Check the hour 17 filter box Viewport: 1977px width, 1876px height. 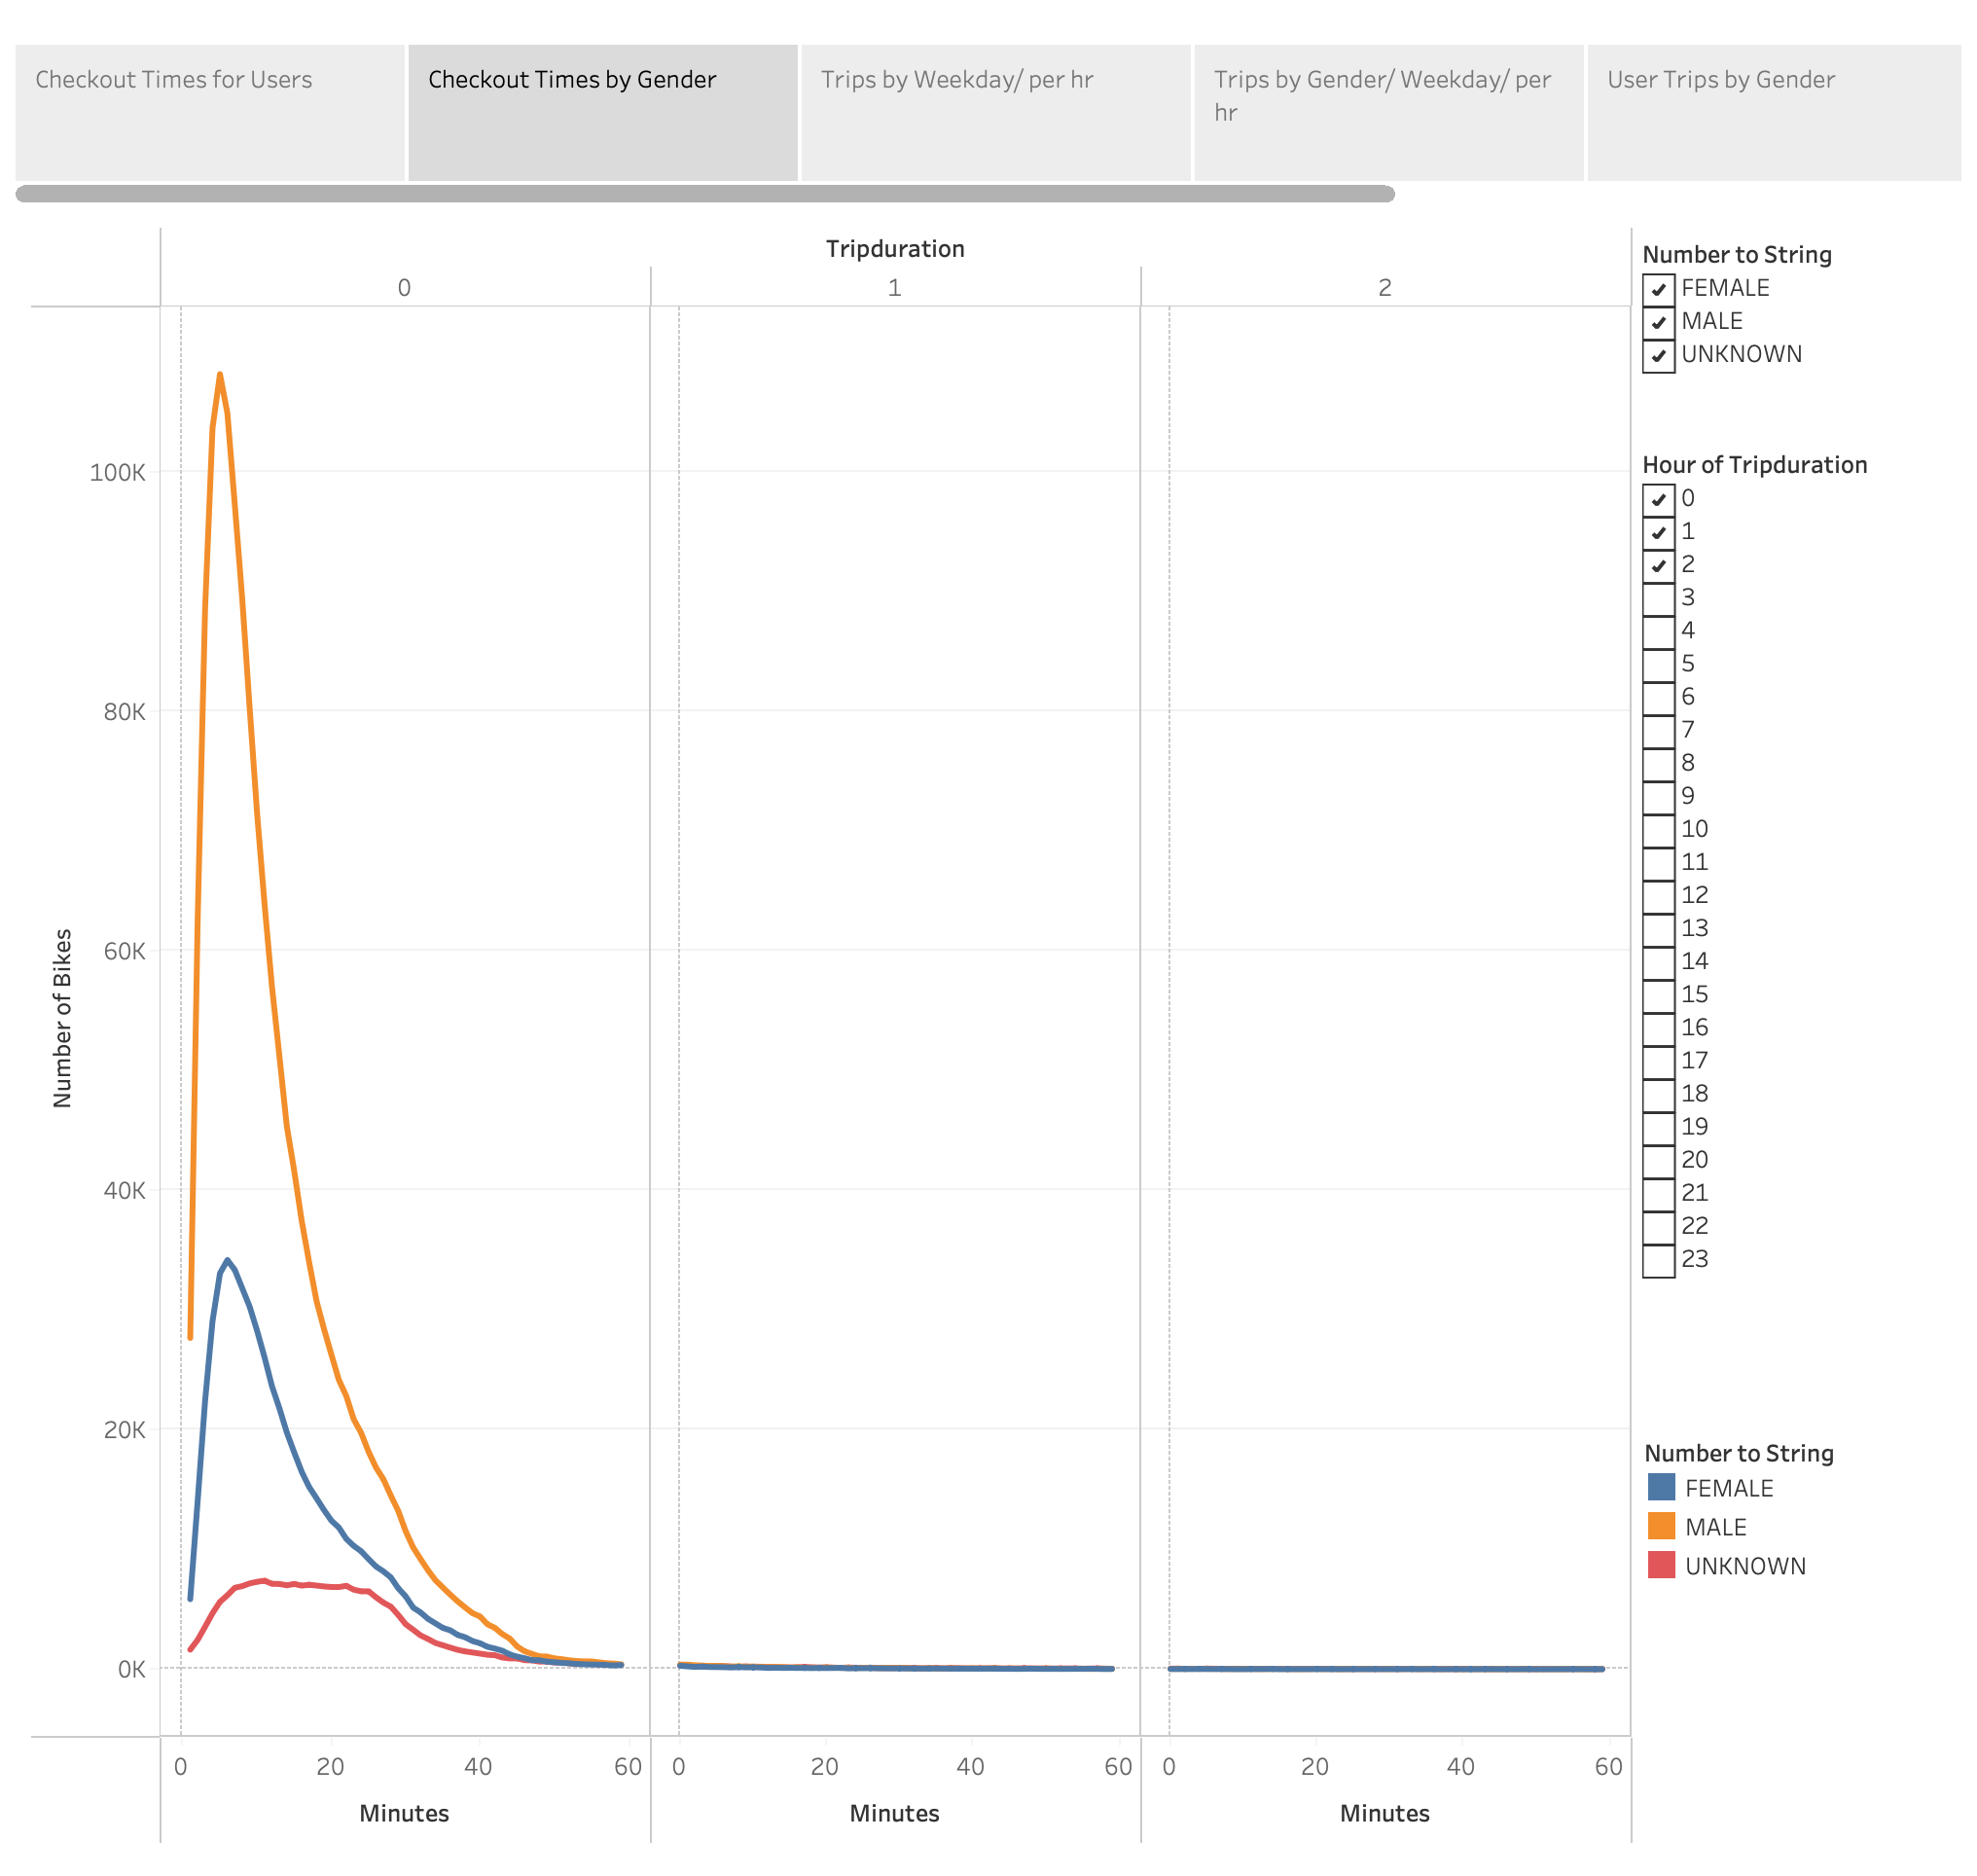point(1659,1062)
